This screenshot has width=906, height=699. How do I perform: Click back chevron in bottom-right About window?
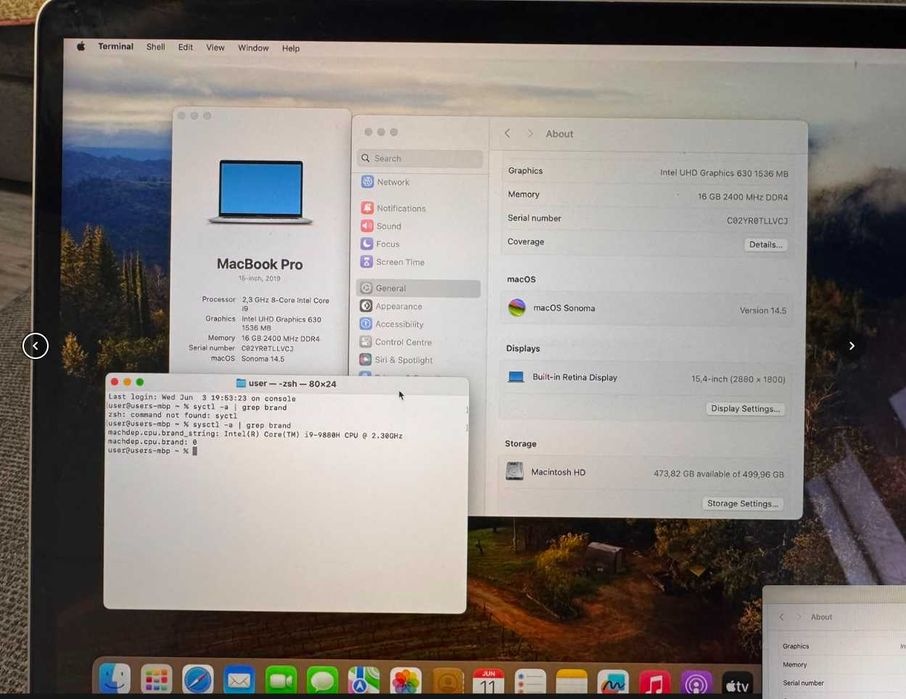(781, 617)
